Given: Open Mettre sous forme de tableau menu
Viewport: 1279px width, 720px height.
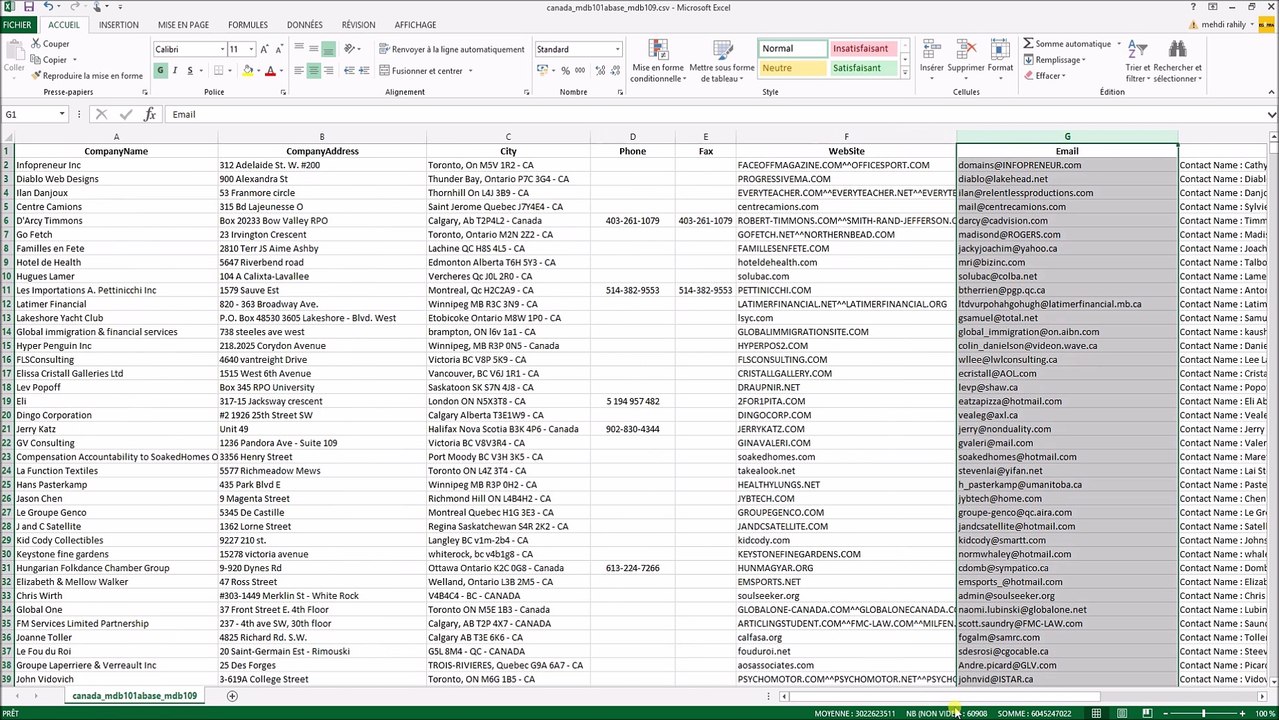Looking at the screenshot, I should point(722,61).
